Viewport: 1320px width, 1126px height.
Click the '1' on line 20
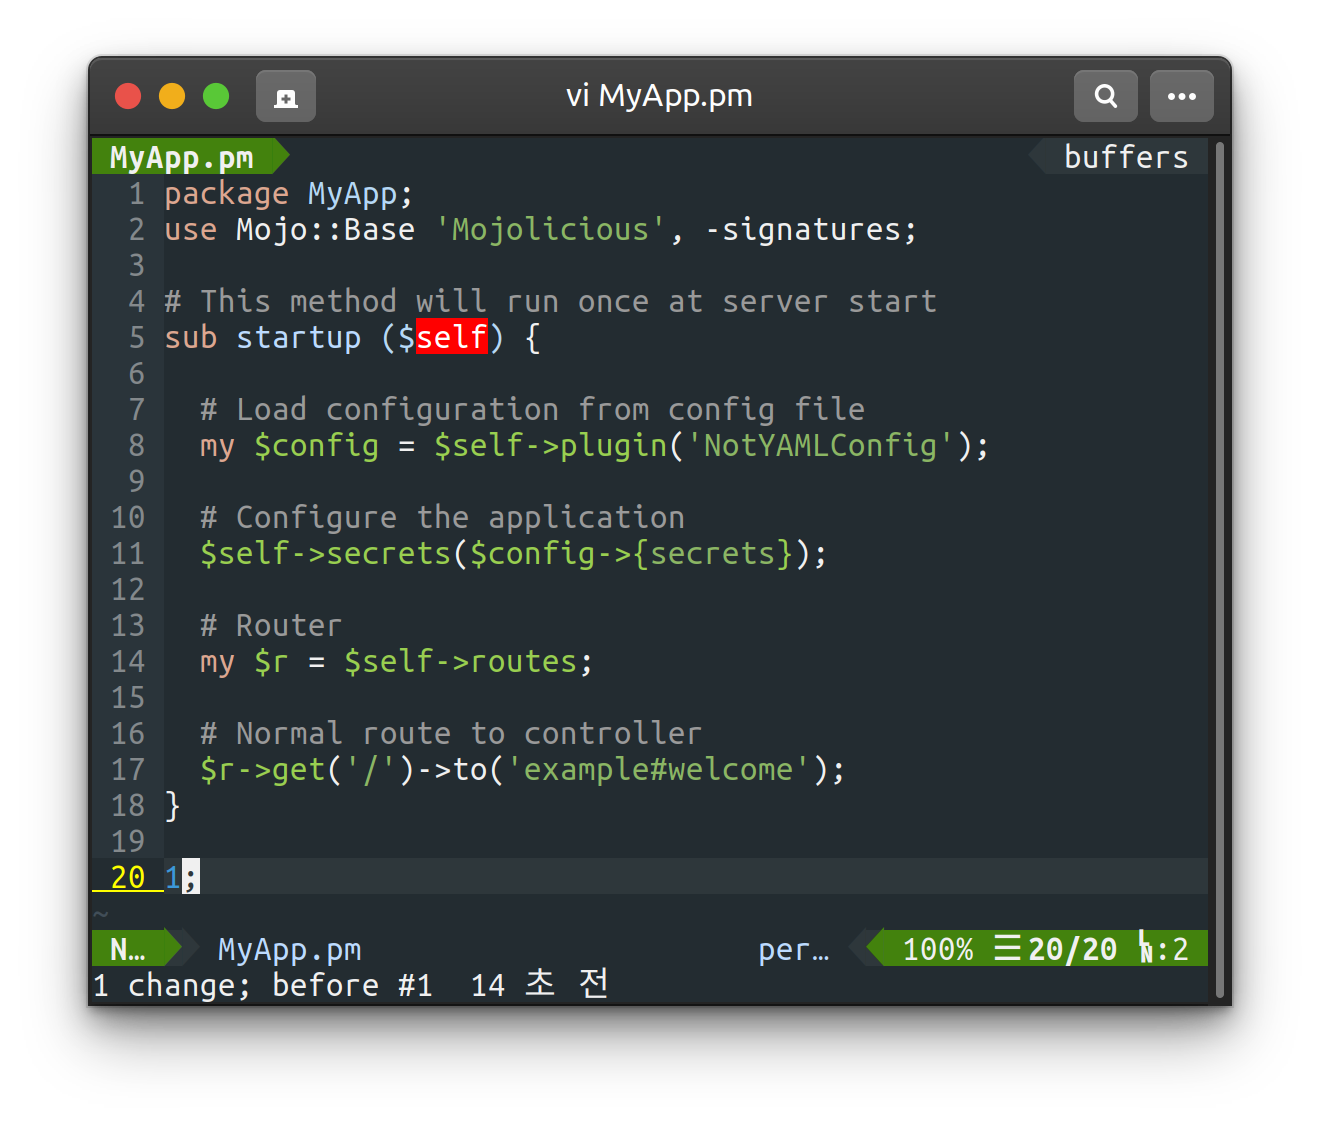[x=173, y=877]
